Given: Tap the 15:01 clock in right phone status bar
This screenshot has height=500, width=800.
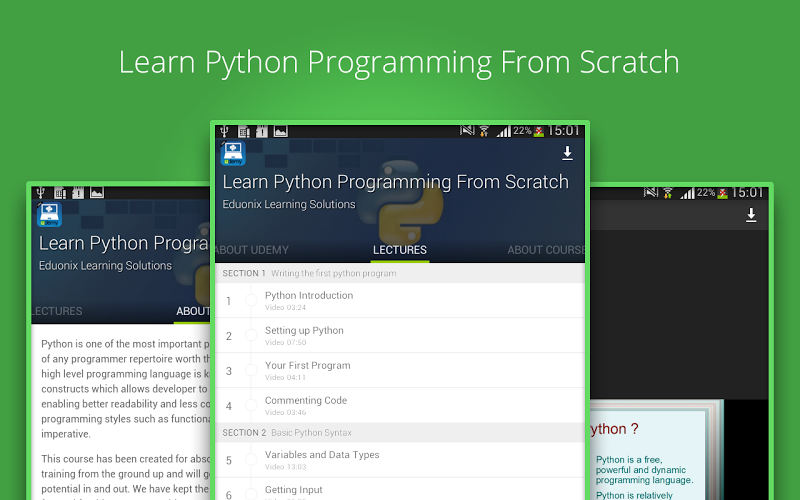Looking at the screenshot, I should pyautogui.click(x=747, y=193).
